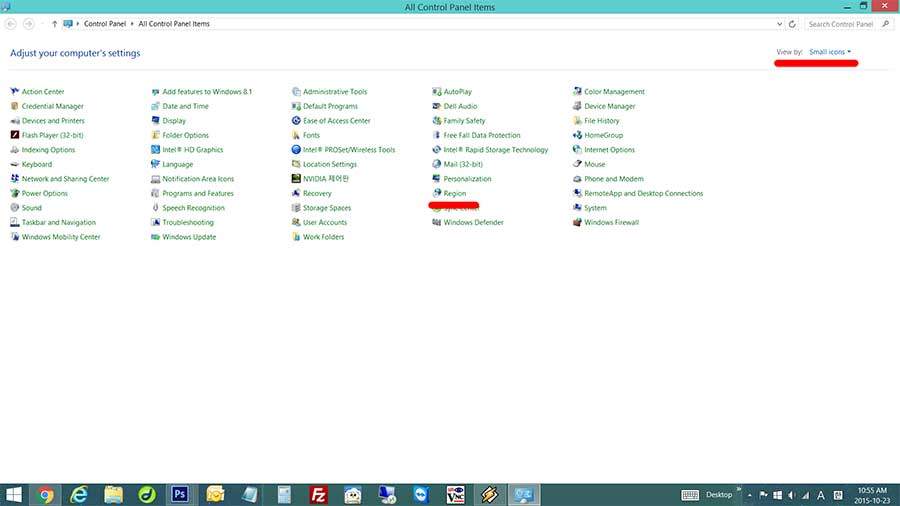The height and width of the screenshot is (506, 900).
Task: Open the Intel HD Graphics icon
Action: coord(155,149)
